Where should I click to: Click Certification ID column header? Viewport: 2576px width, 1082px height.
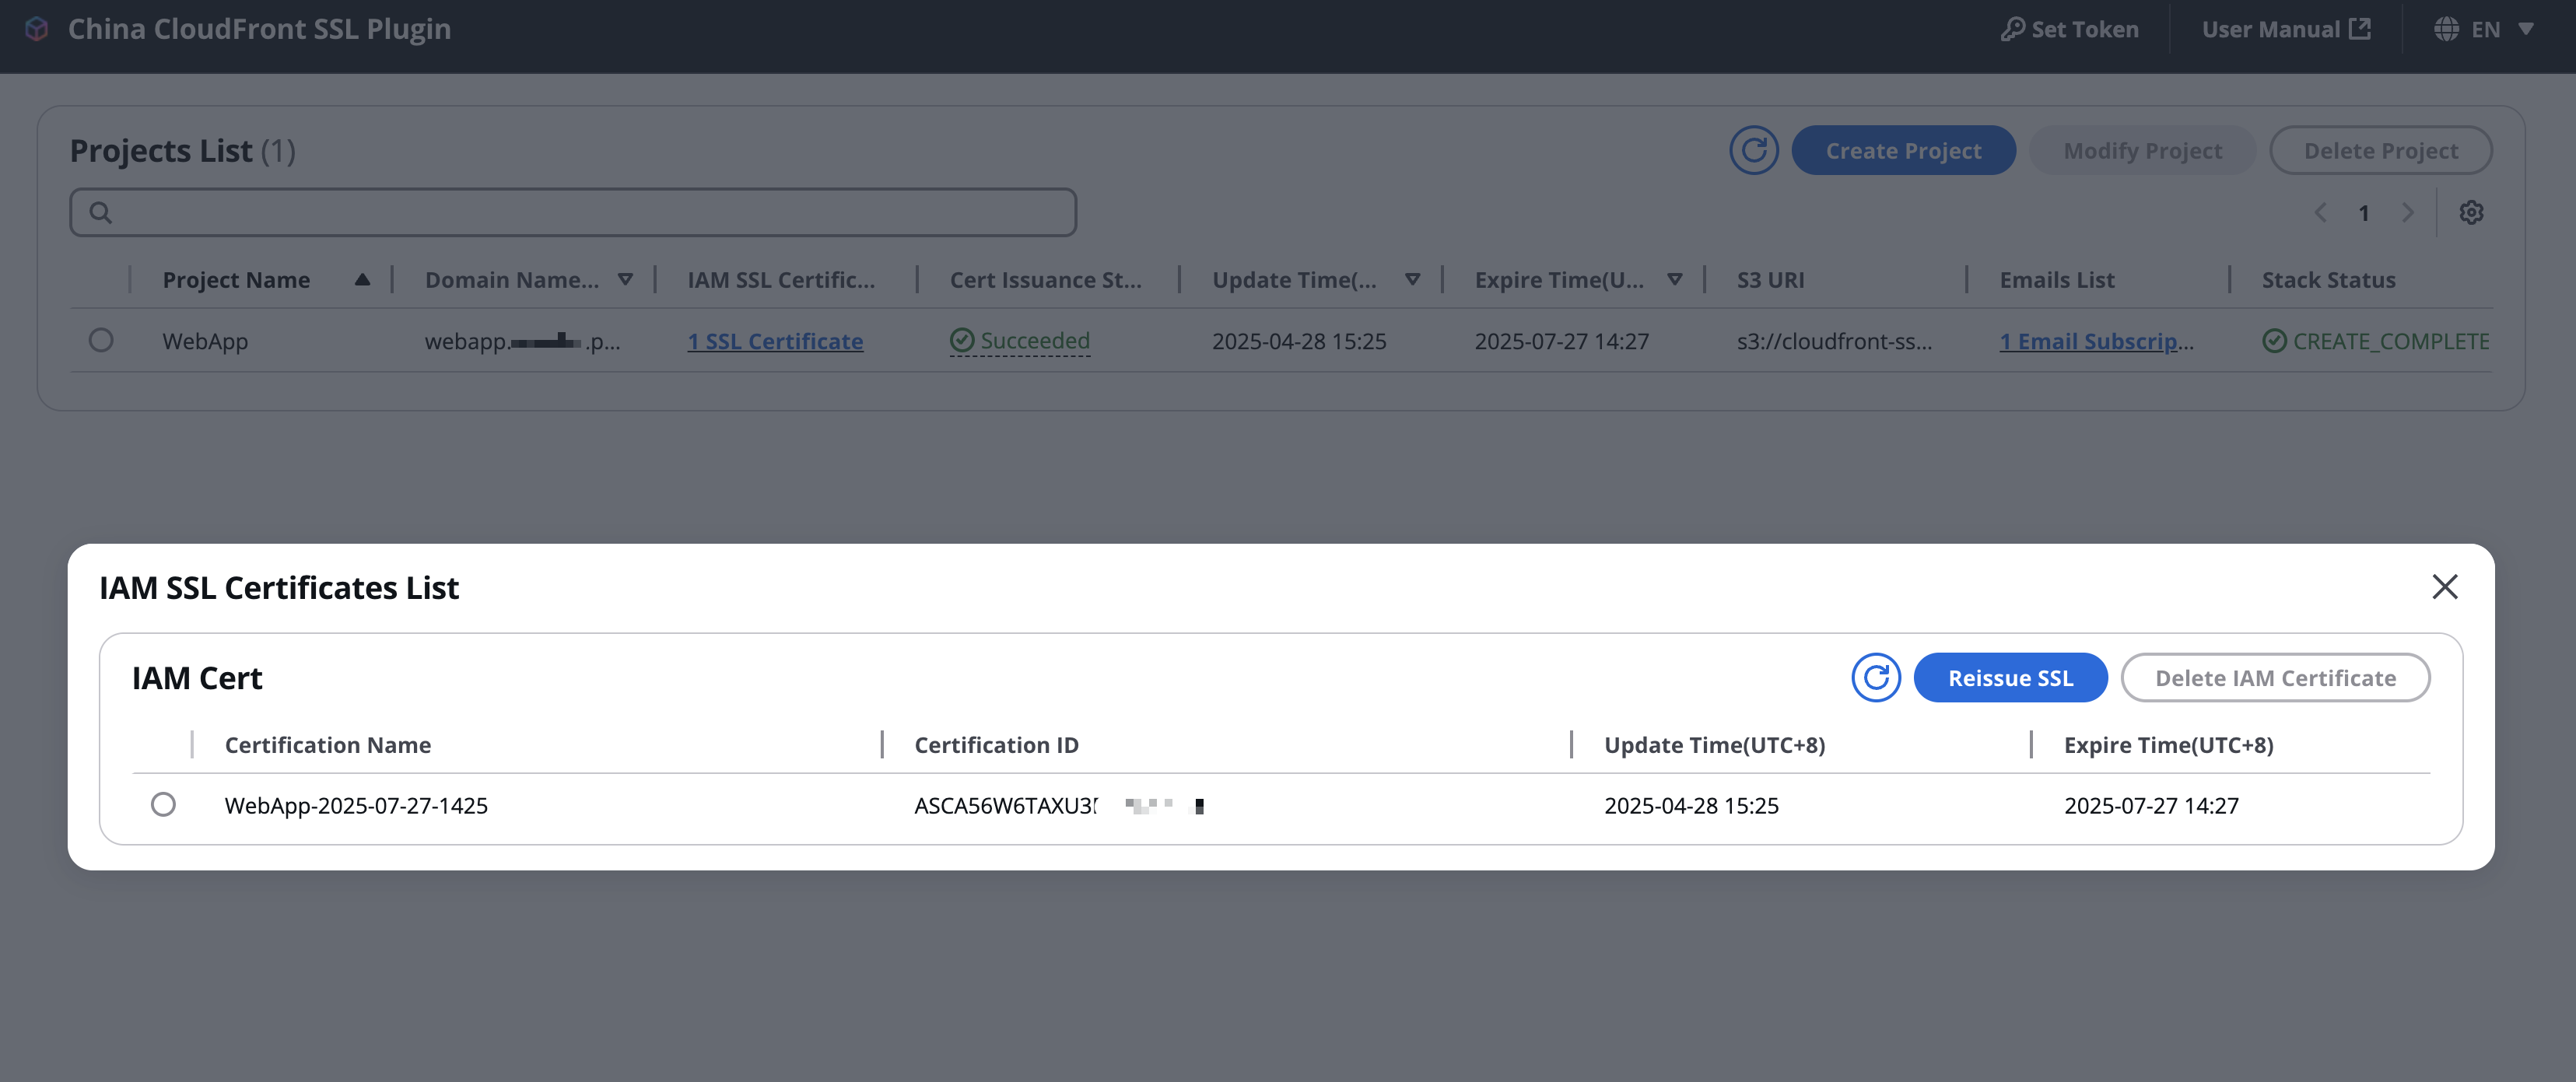(996, 745)
